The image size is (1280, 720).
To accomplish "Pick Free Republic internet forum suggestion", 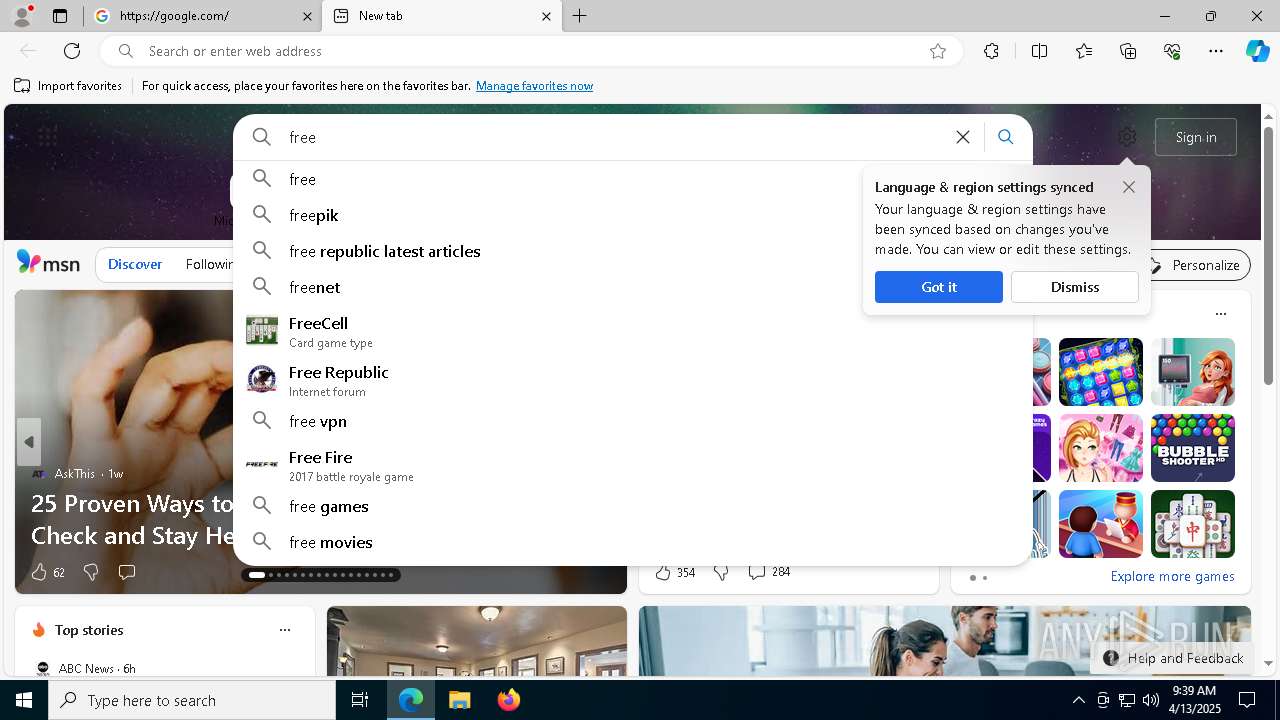I will pyautogui.click(x=632, y=380).
